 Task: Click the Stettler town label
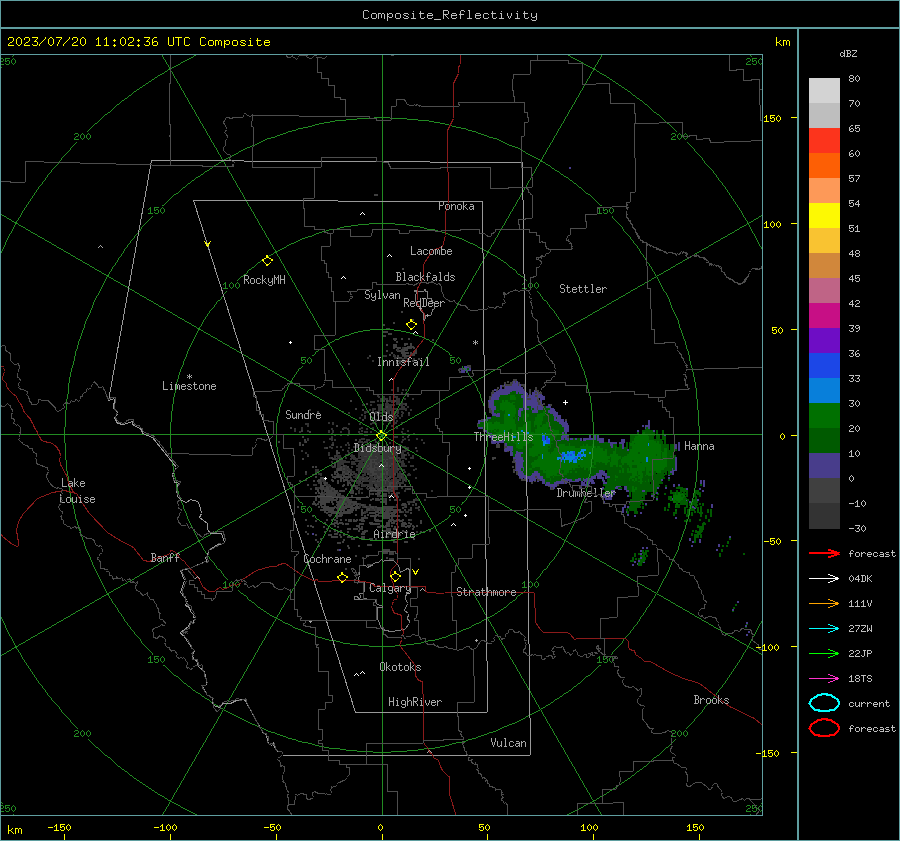click(x=583, y=289)
